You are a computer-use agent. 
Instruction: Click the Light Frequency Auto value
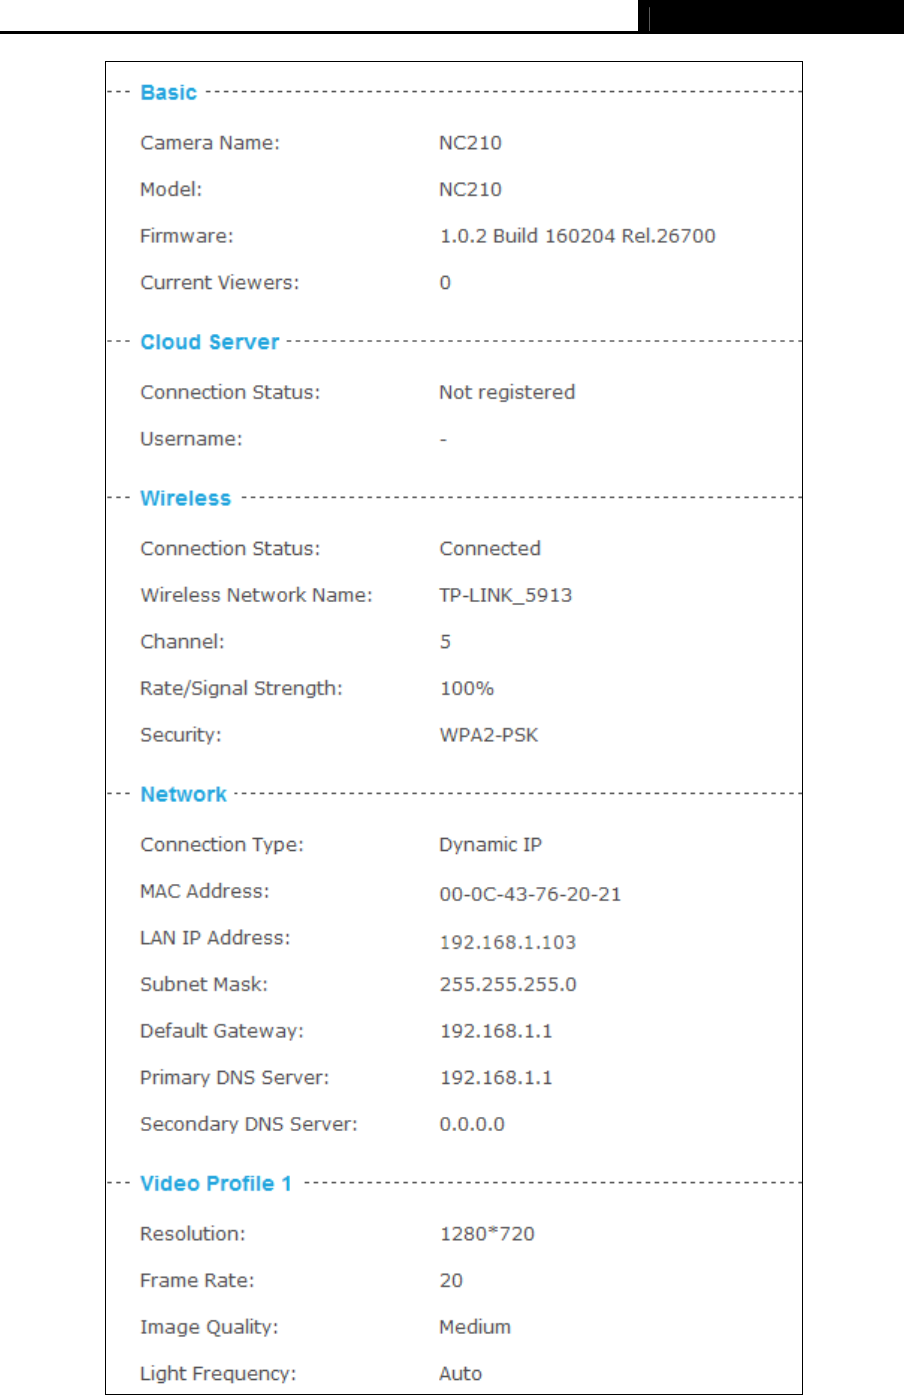pos(460,1374)
